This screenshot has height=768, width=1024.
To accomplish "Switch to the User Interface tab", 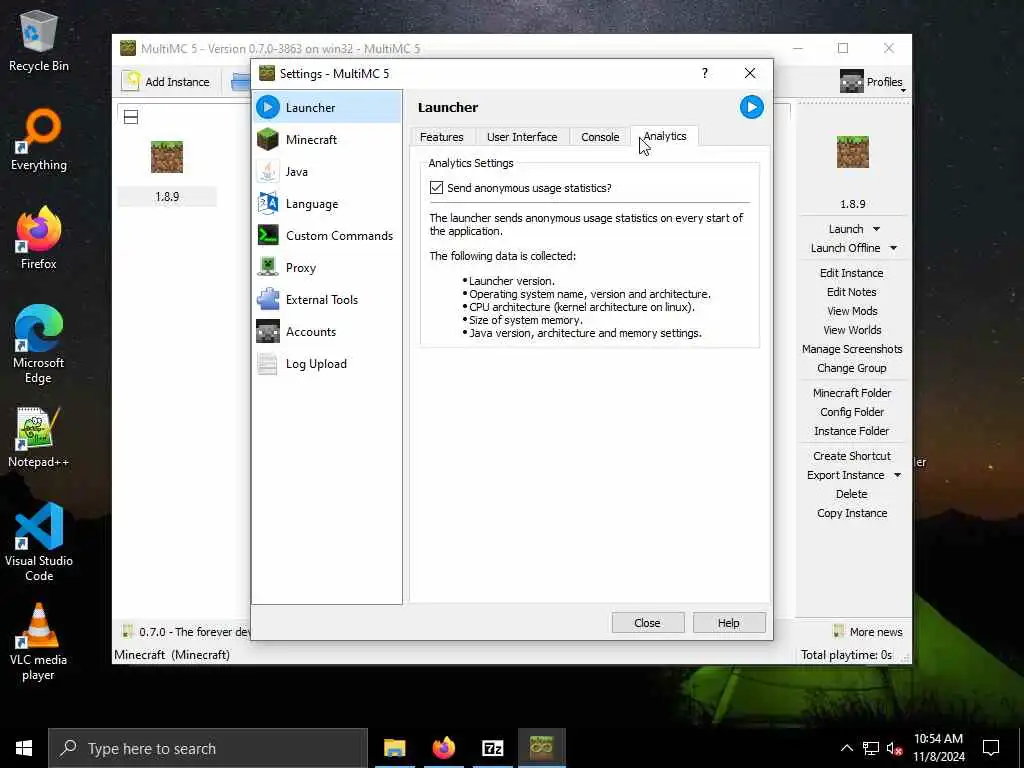I will click(522, 137).
